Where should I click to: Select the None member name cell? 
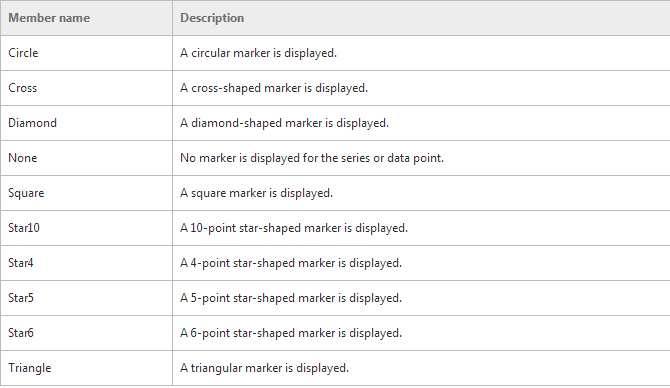[86, 158]
